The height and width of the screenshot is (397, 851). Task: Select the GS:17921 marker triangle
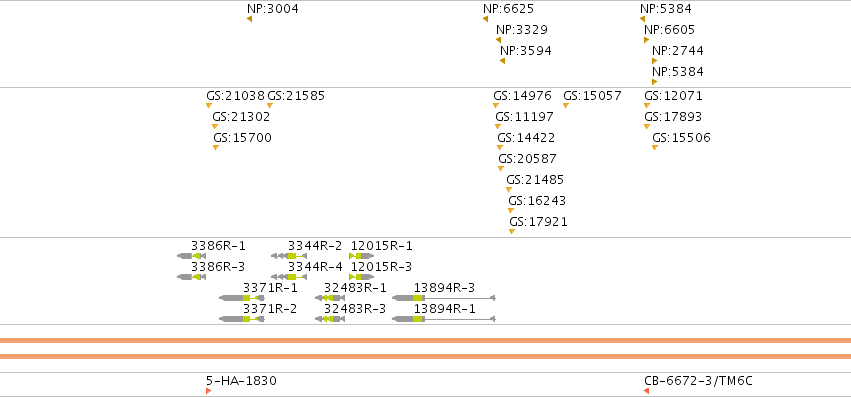pos(512,231)
